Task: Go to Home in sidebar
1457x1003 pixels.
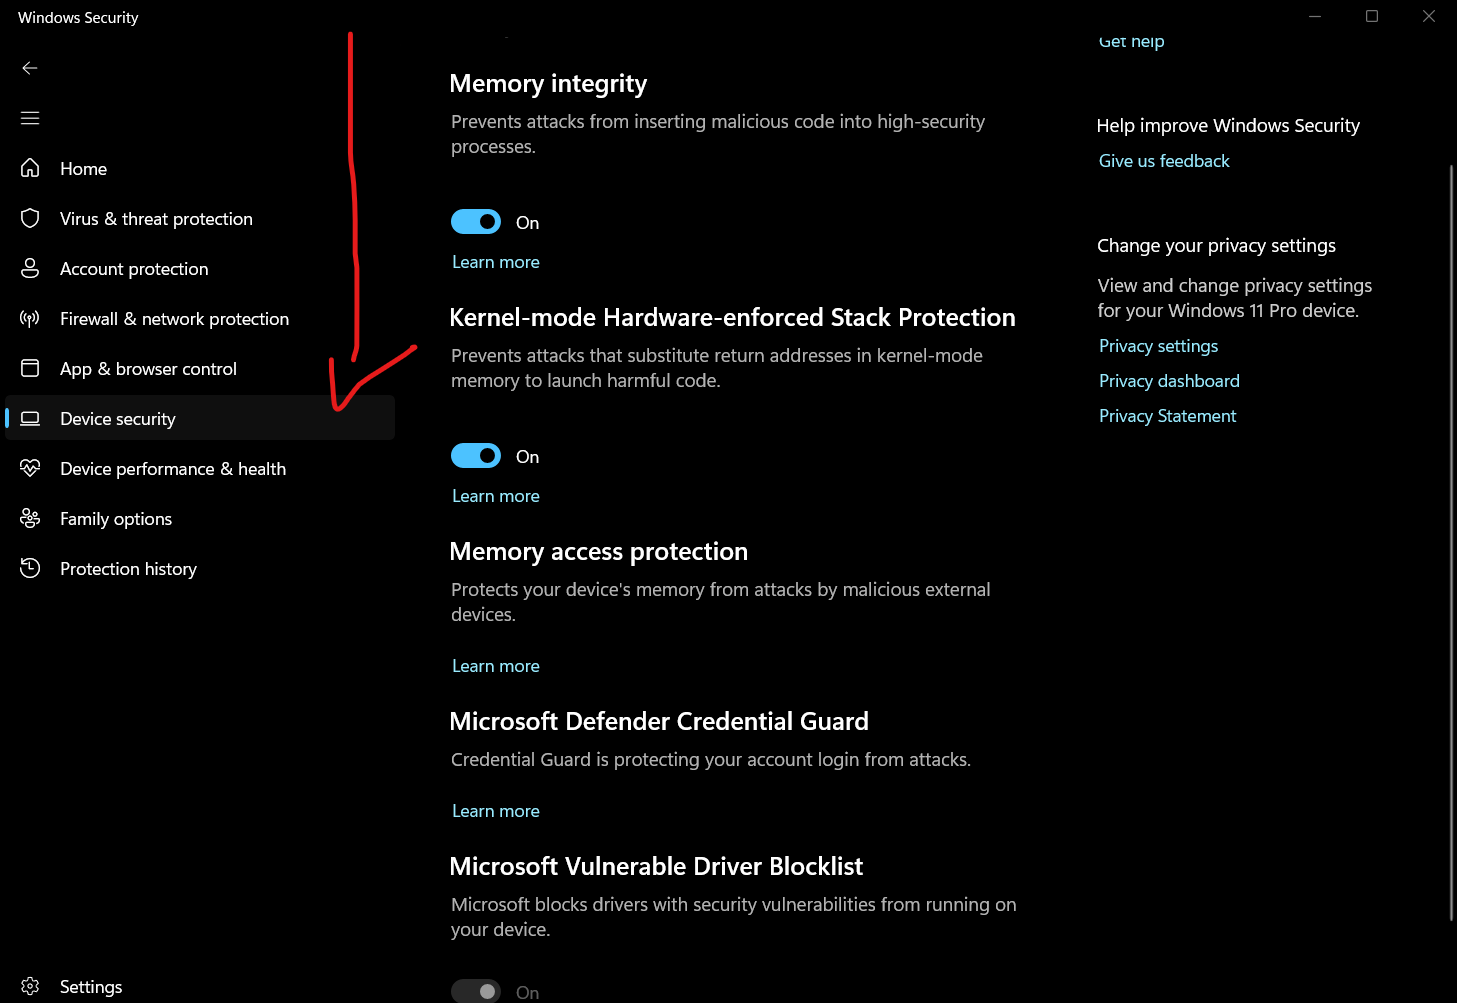Action: 200,168
